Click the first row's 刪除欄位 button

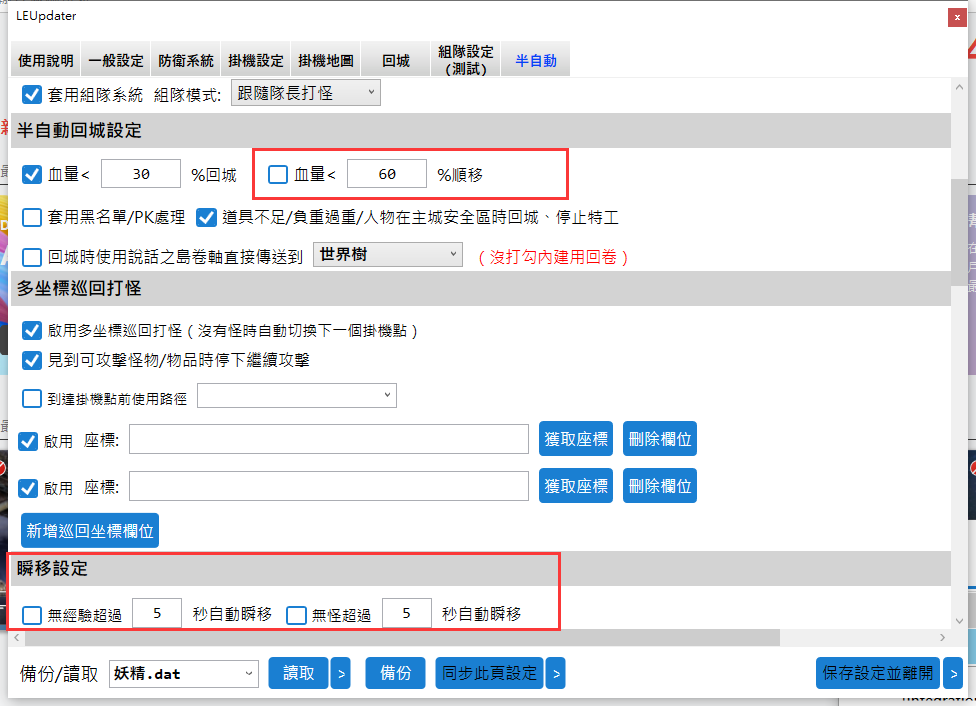(x=660, y=439)
